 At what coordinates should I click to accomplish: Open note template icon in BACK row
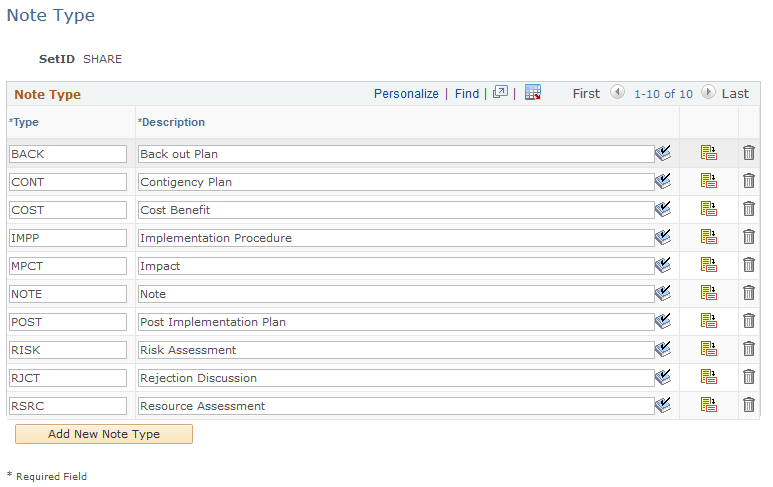point(708,153)
